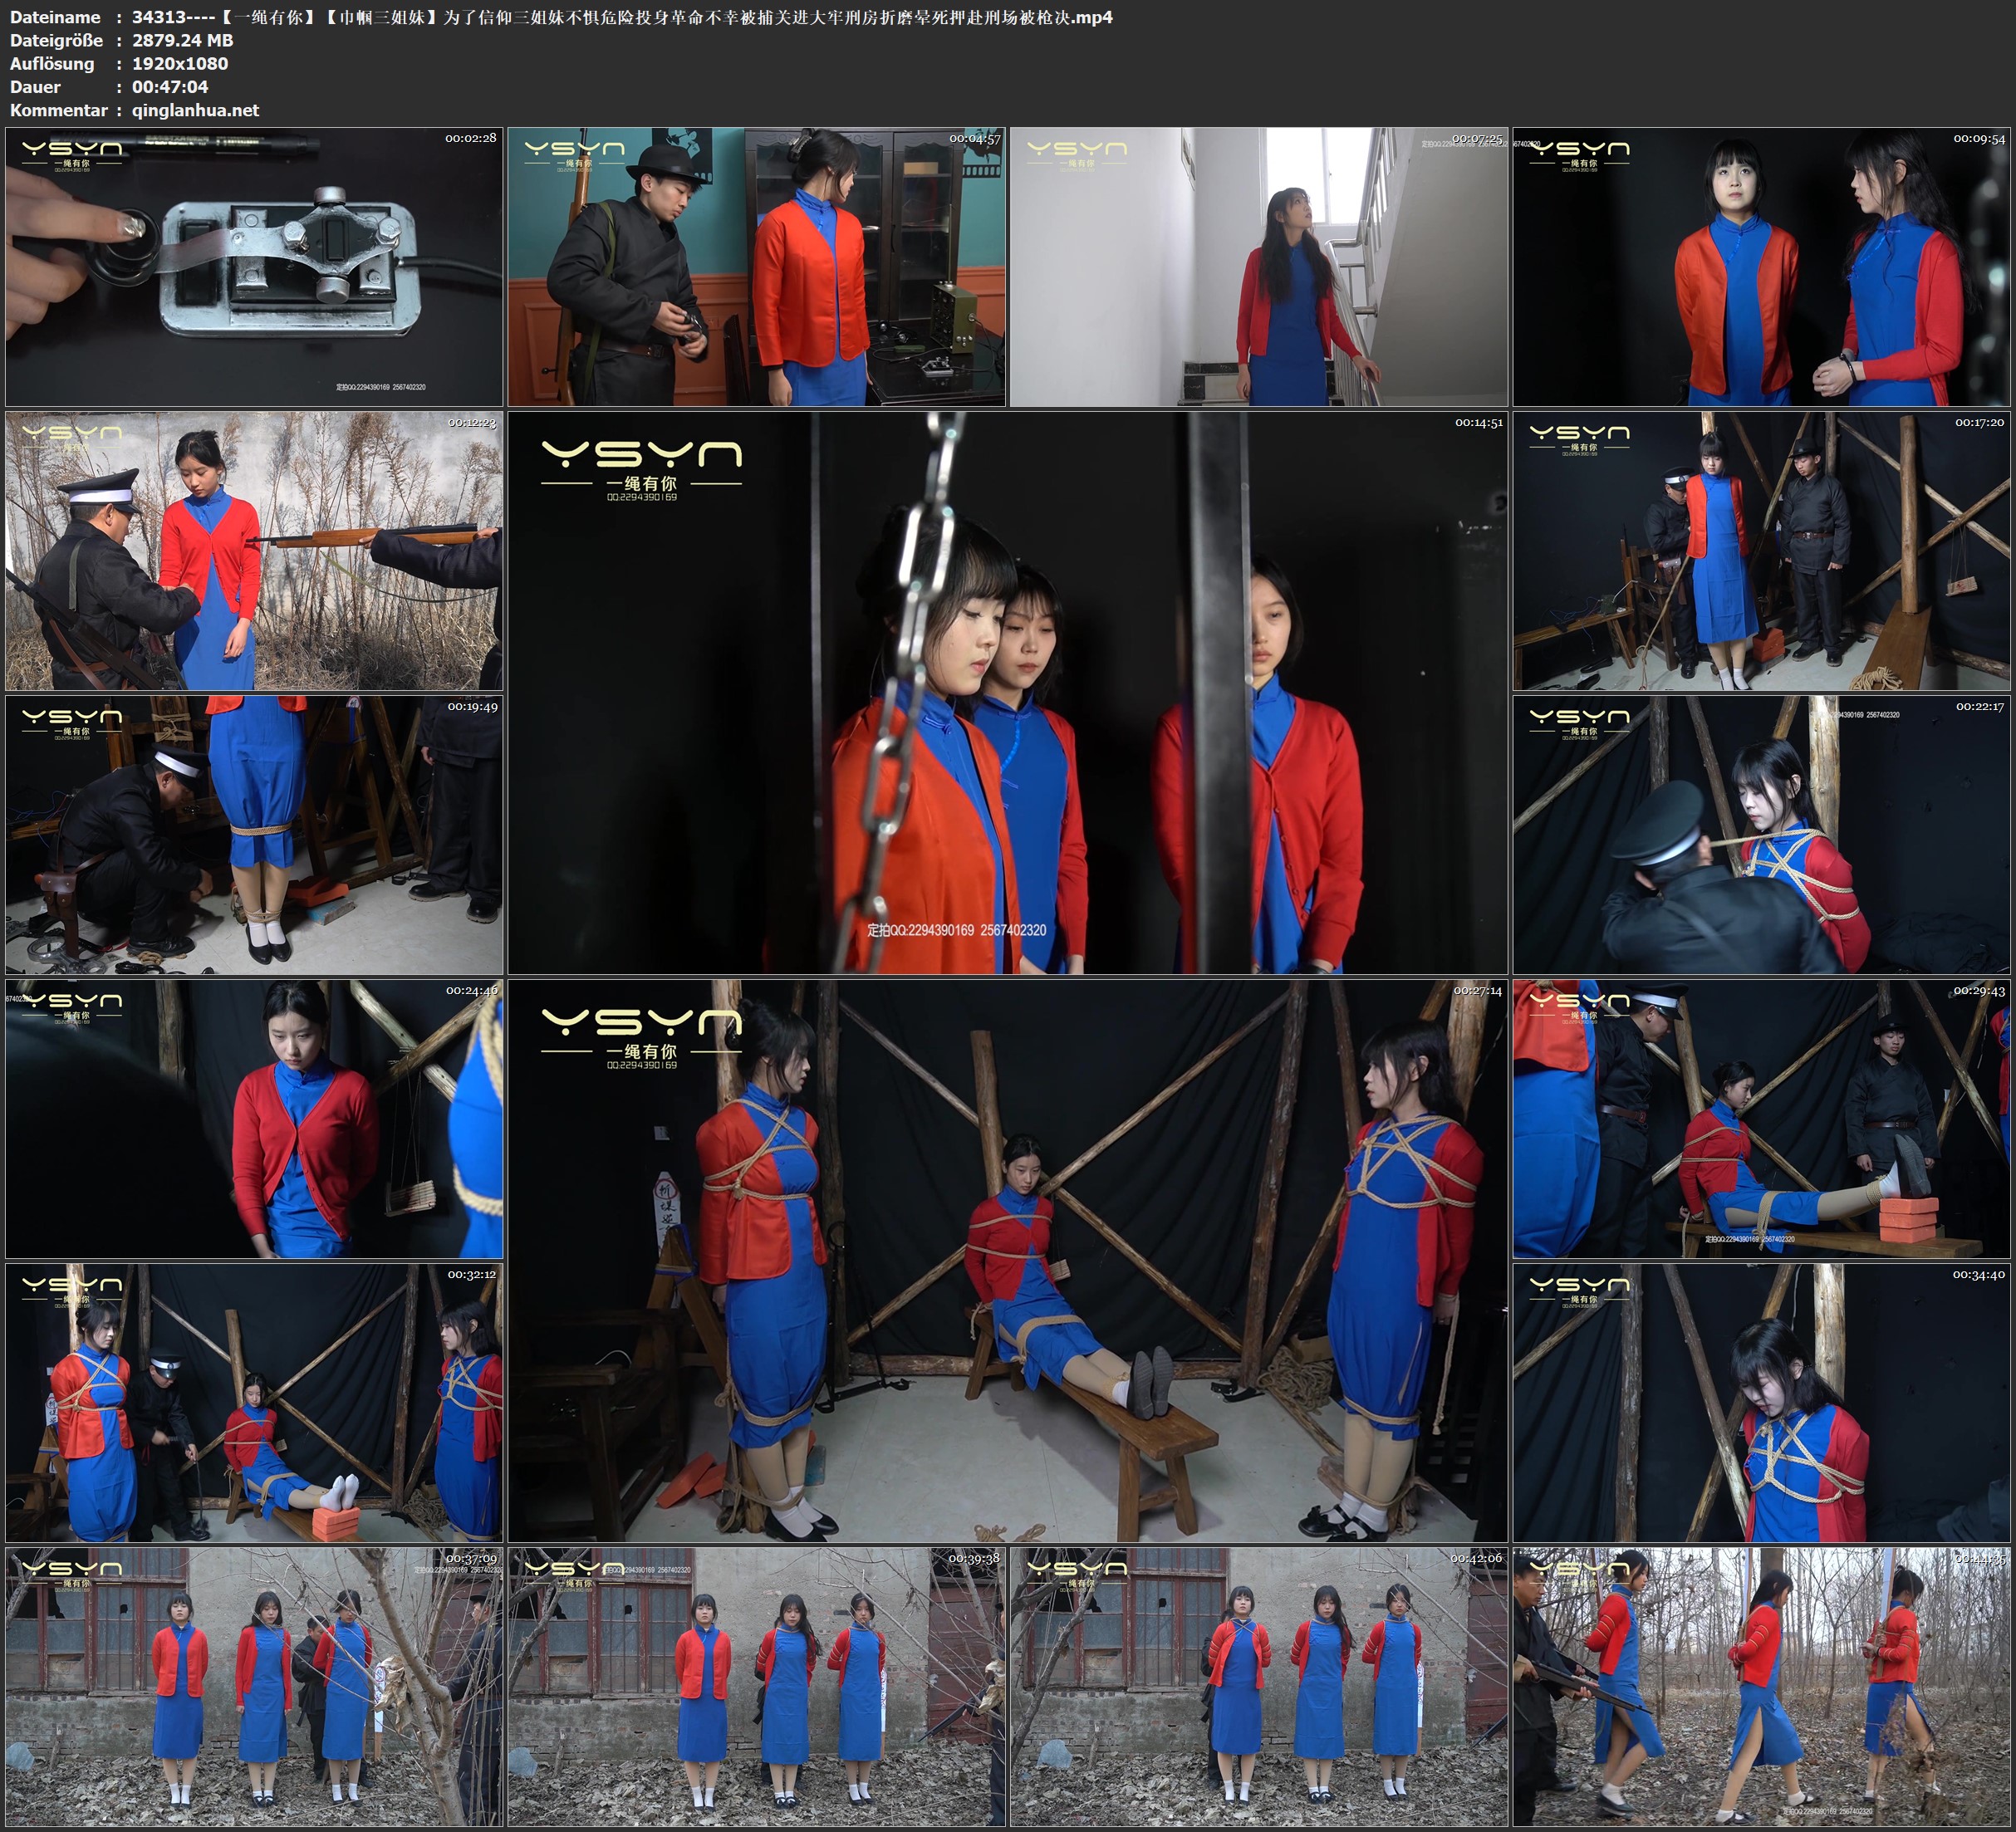Open the thumbnail timestamped 00:39:38

[x=756, y=1686]
